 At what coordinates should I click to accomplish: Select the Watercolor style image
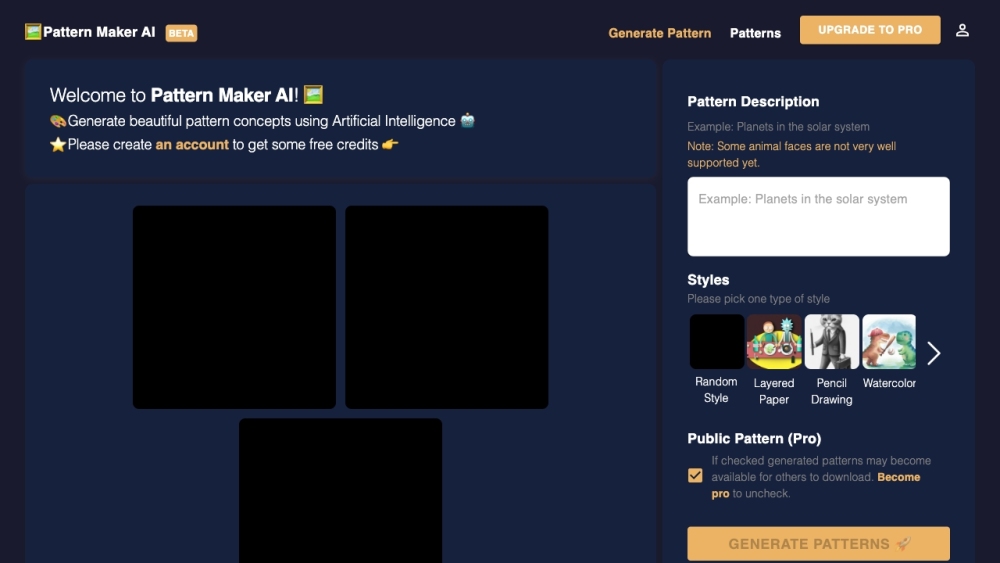(x=889, y=342)
